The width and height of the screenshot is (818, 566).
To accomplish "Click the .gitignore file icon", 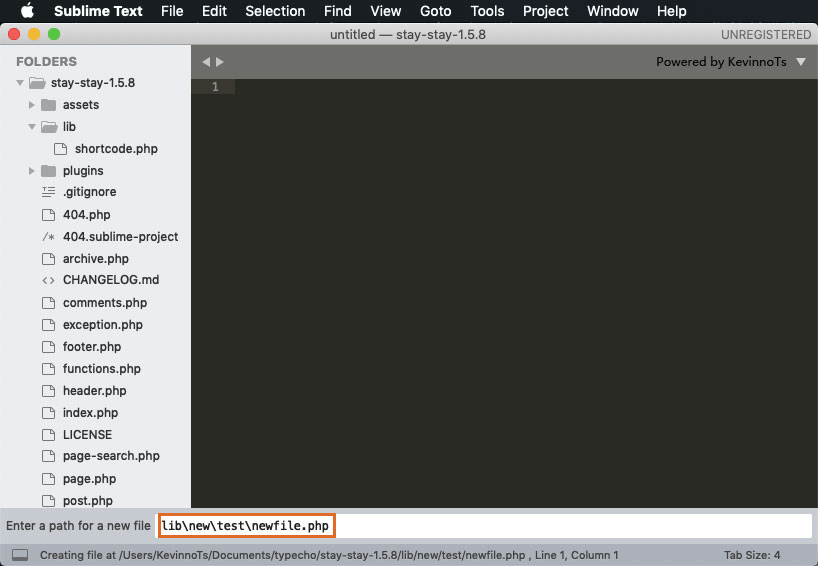I will click(49, 192).
